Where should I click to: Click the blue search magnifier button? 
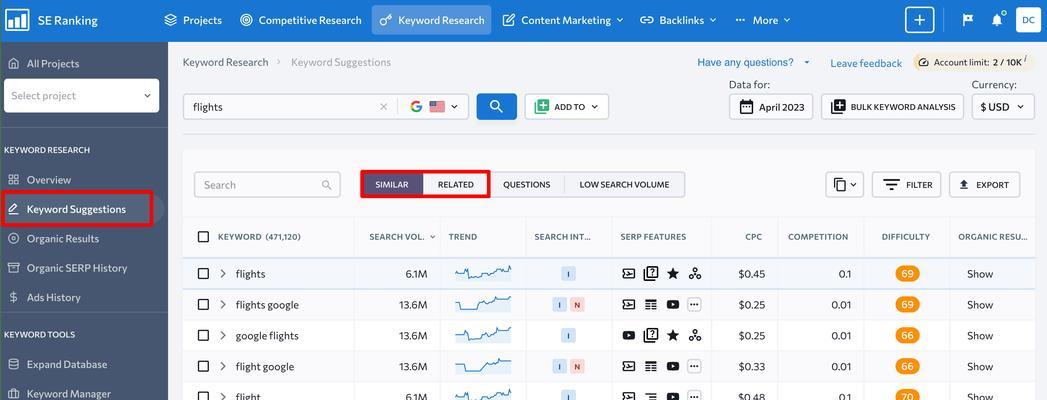coord(496,106)
